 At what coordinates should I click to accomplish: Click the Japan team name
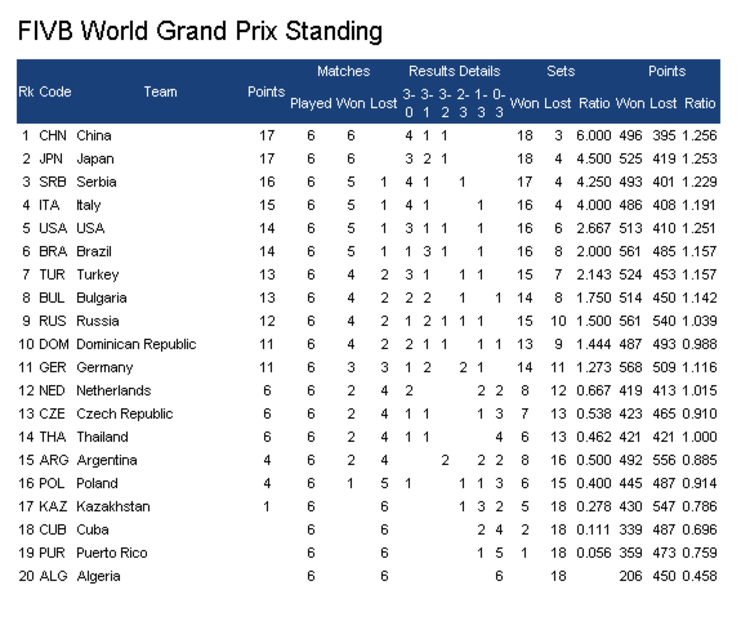[x=95, y=159]
